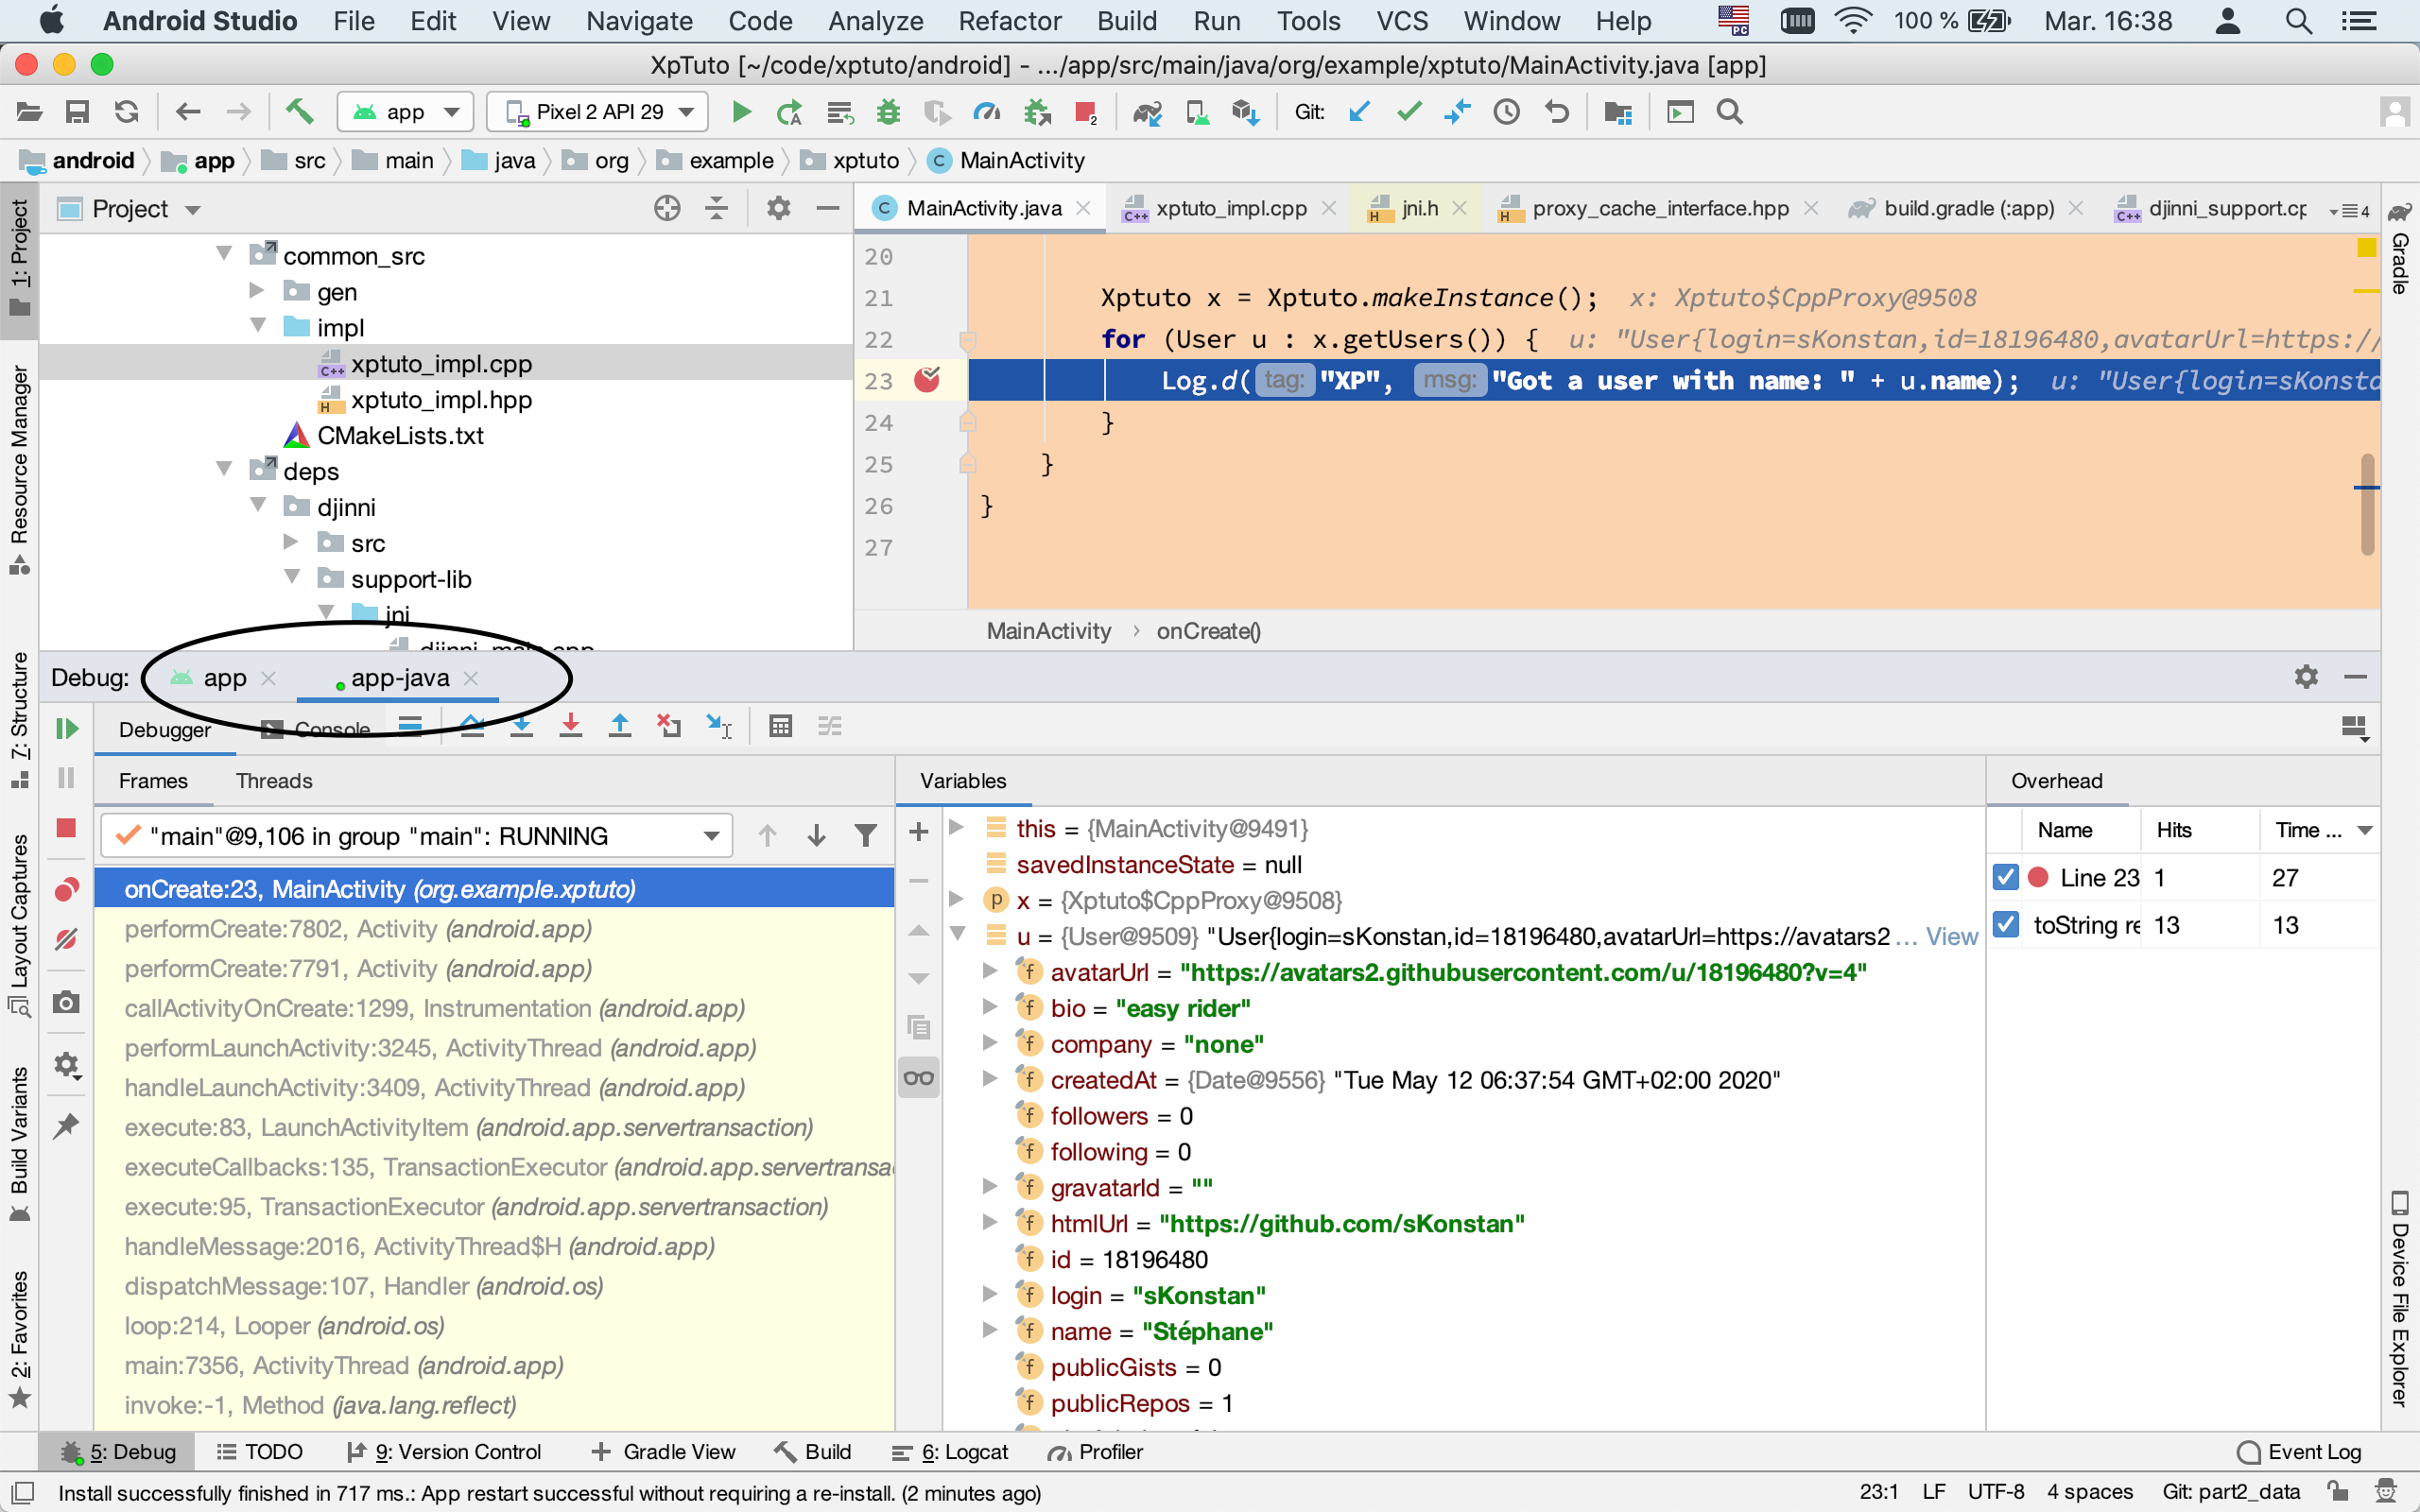Click the Evaluate Expression calculator icon
Screen dimensions: 2420x1512
pyautogui.click(x=780, y=727)
